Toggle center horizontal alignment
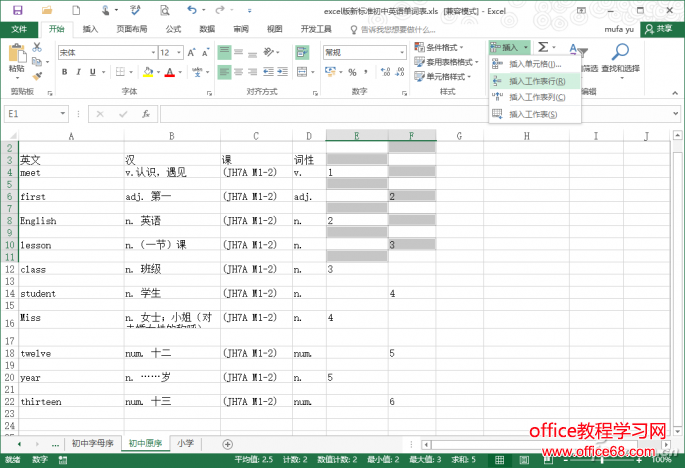685x468 pixels. coord(239,72)
